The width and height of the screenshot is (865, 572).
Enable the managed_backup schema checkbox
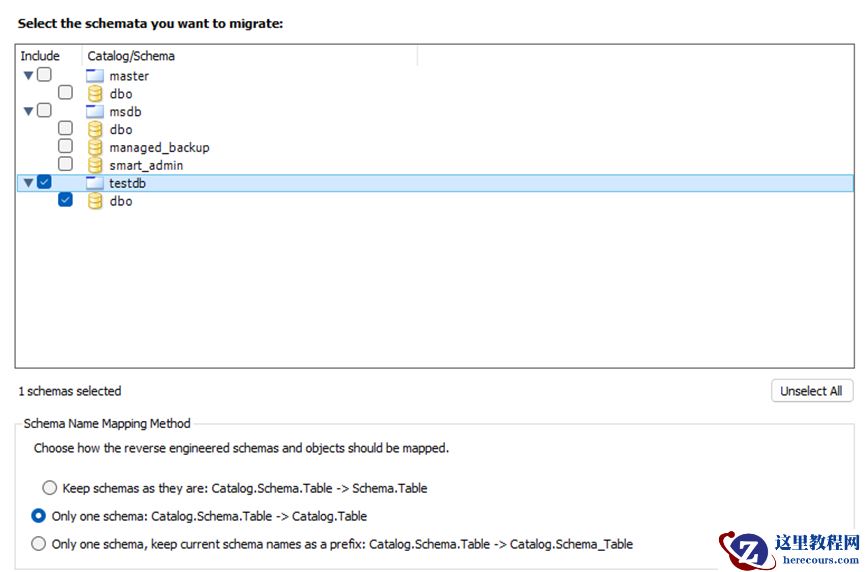point(65,146)
